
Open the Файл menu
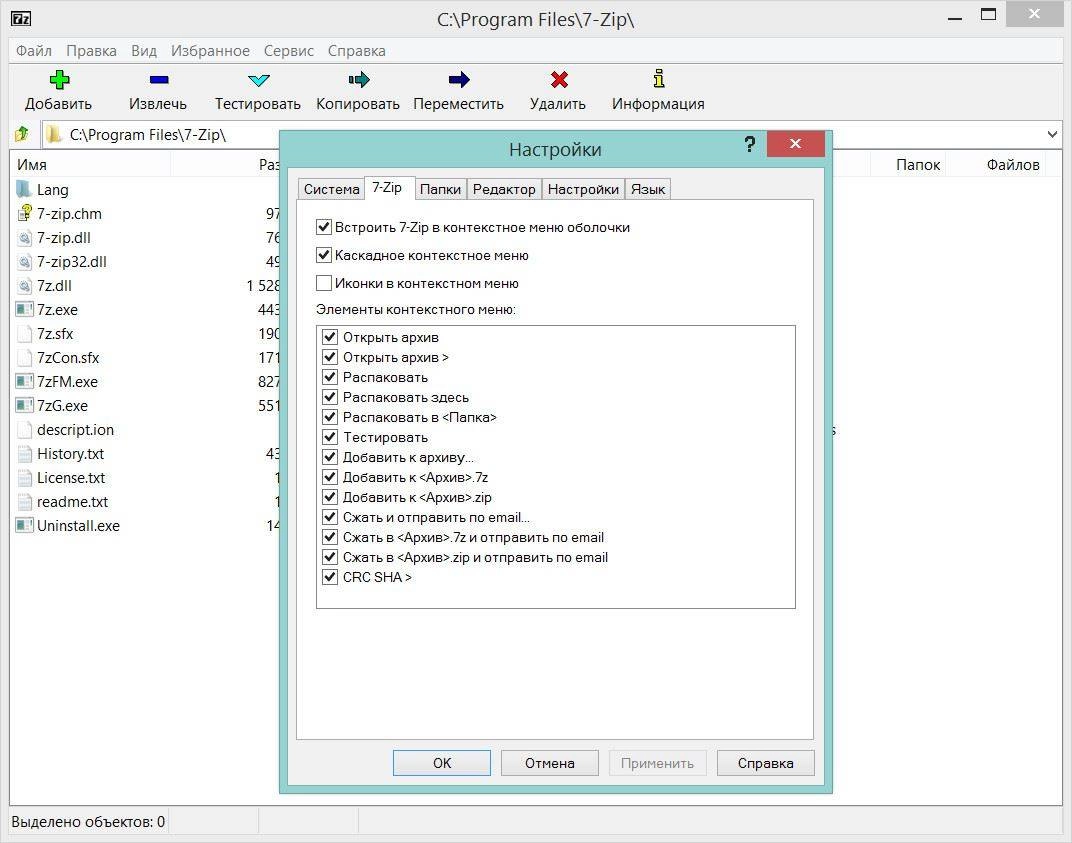[34, 51]
